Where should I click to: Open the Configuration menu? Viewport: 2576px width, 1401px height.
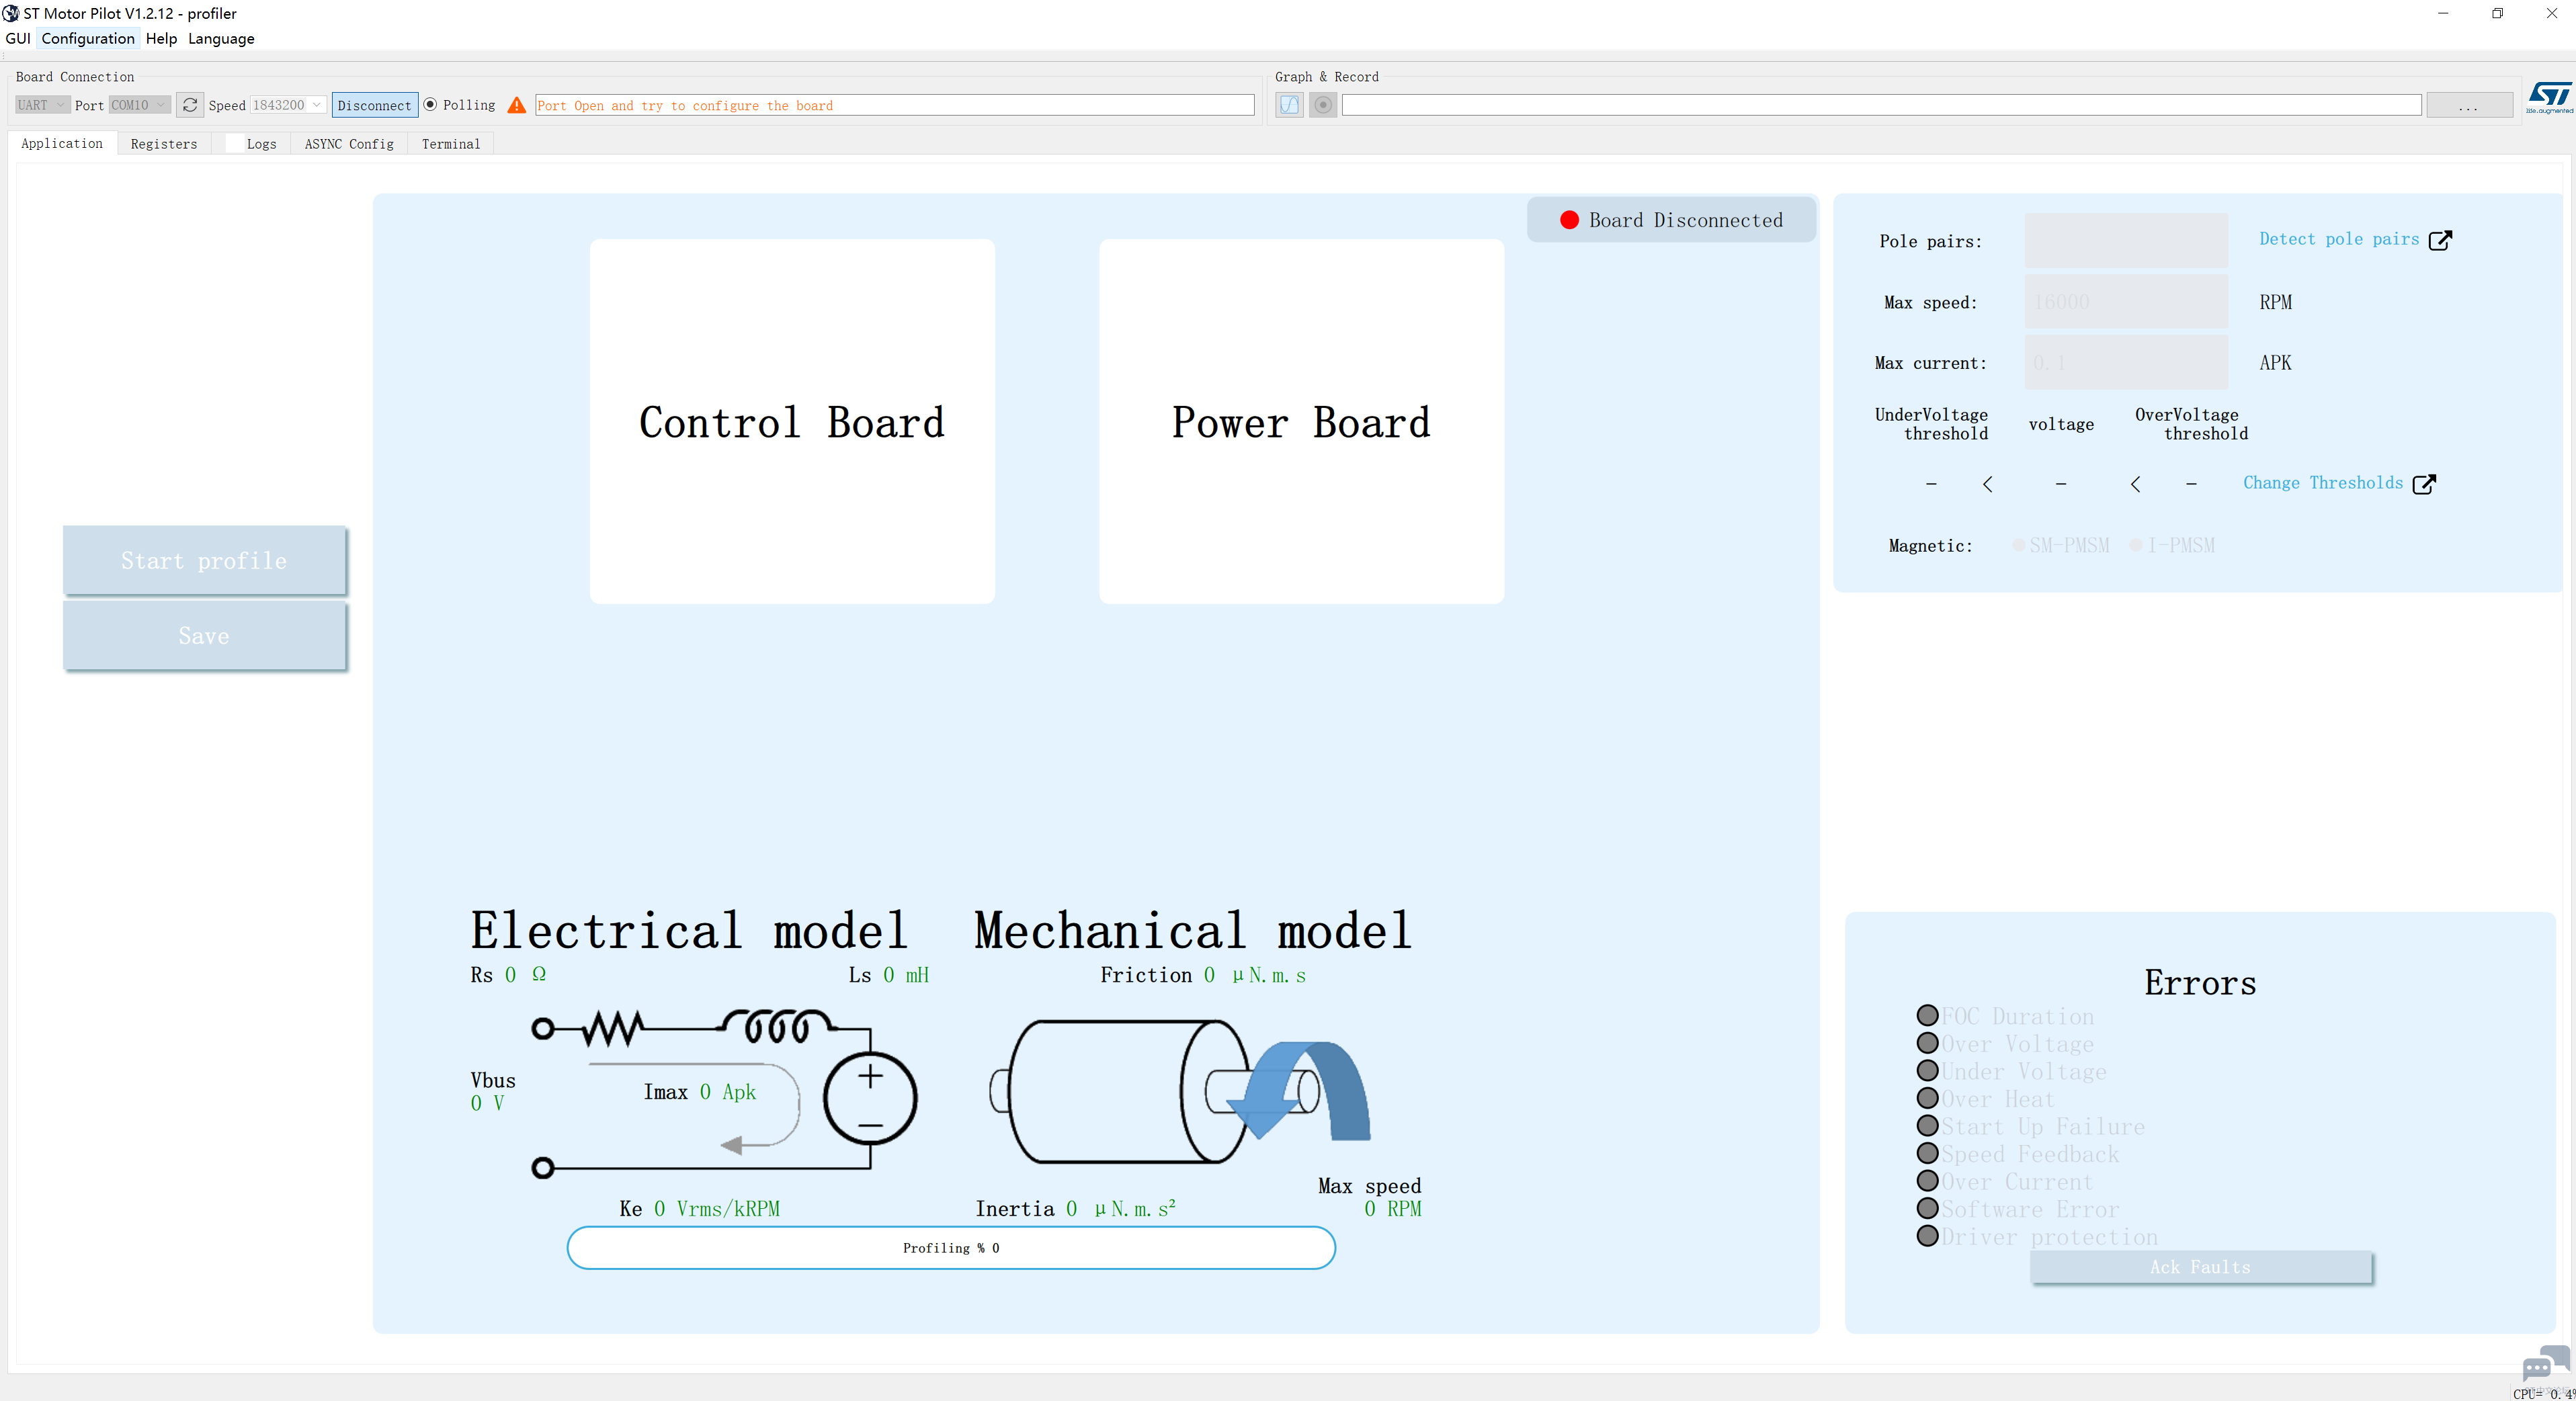point(88,39)
